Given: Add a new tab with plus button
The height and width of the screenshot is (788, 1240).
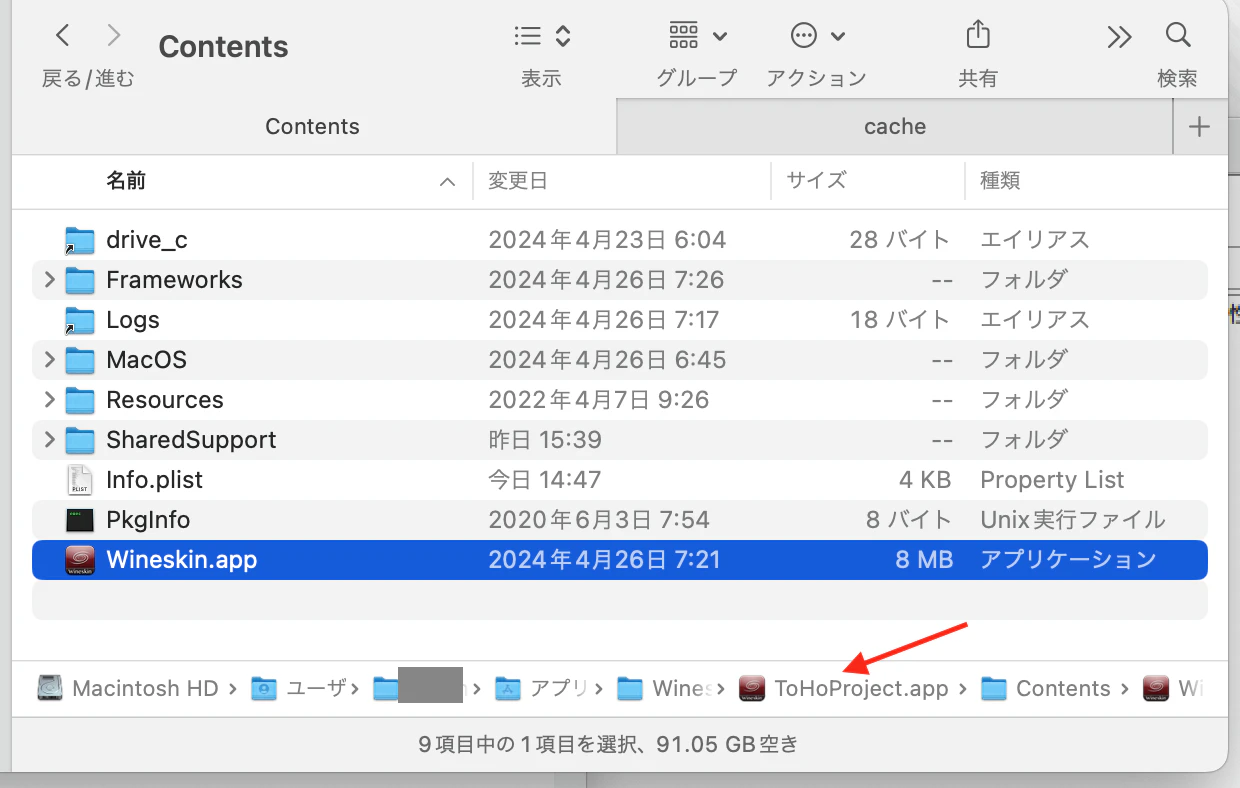Looking at the screenshot, I should point(1199,127).
